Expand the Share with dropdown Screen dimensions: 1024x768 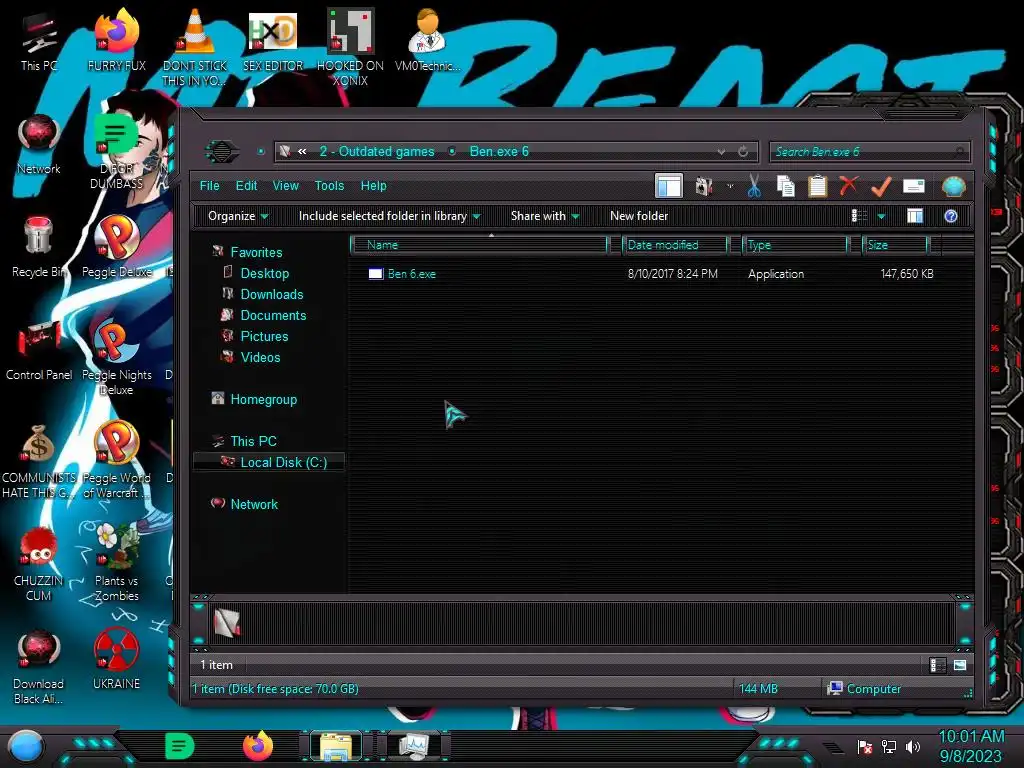(545, 216)
